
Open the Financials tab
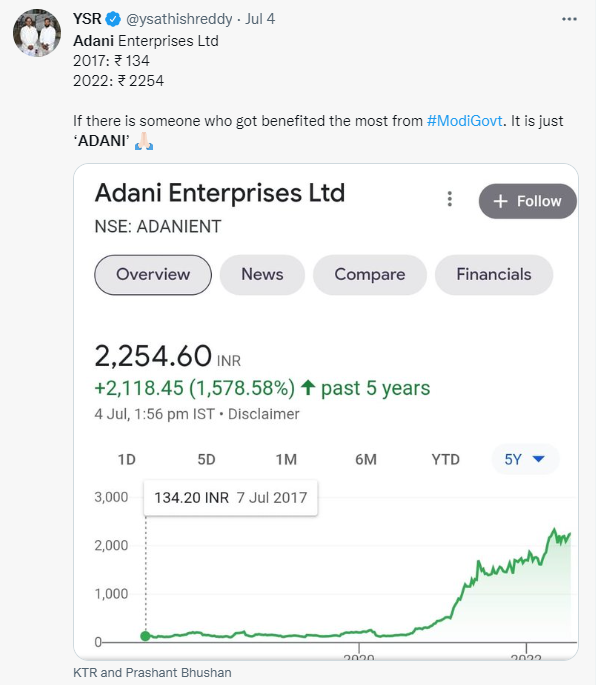[494, 275]
